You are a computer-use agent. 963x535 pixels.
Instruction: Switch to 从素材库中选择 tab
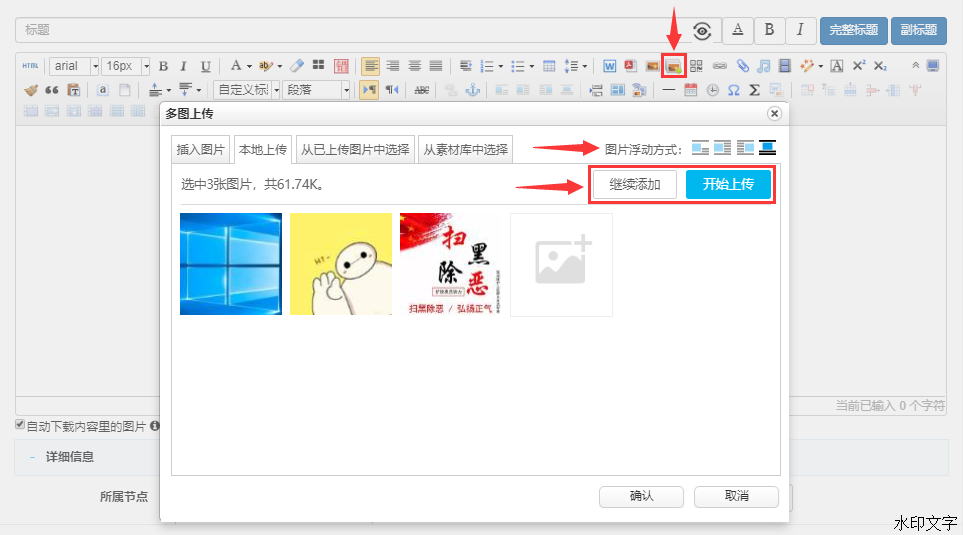click(466, 149)
